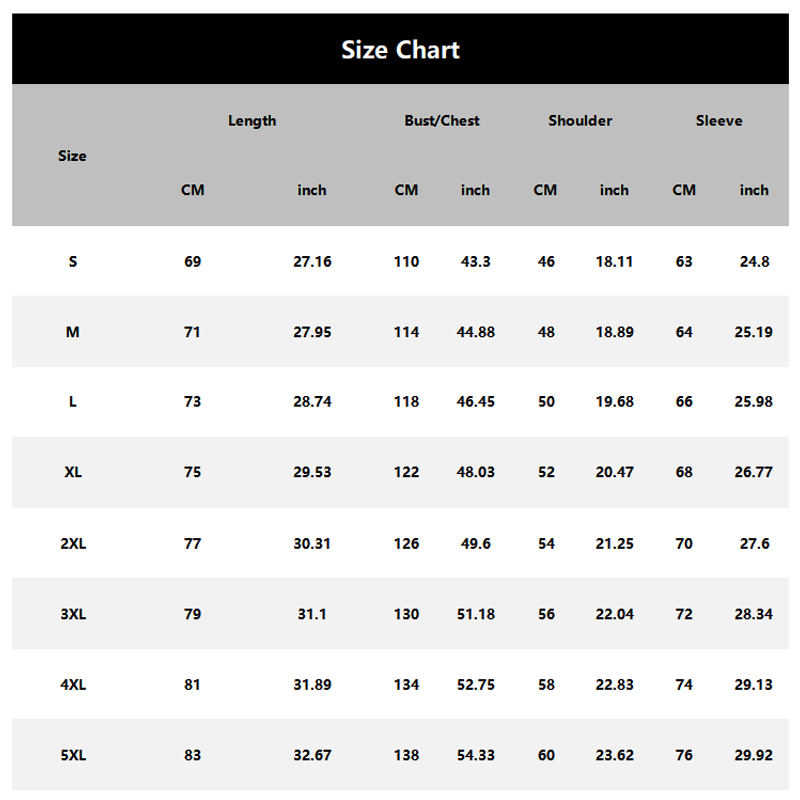800x800 pixels.
Task: Click the Sleeve column header
Action: (x=719, y=121)
